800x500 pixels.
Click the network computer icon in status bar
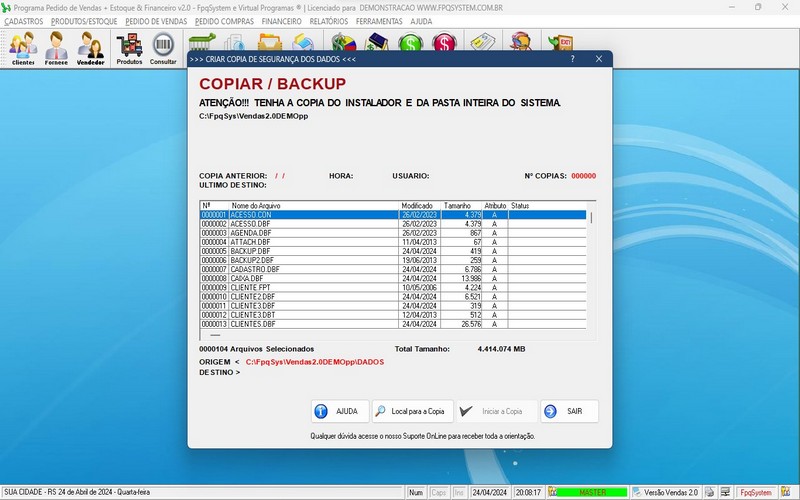724,492
